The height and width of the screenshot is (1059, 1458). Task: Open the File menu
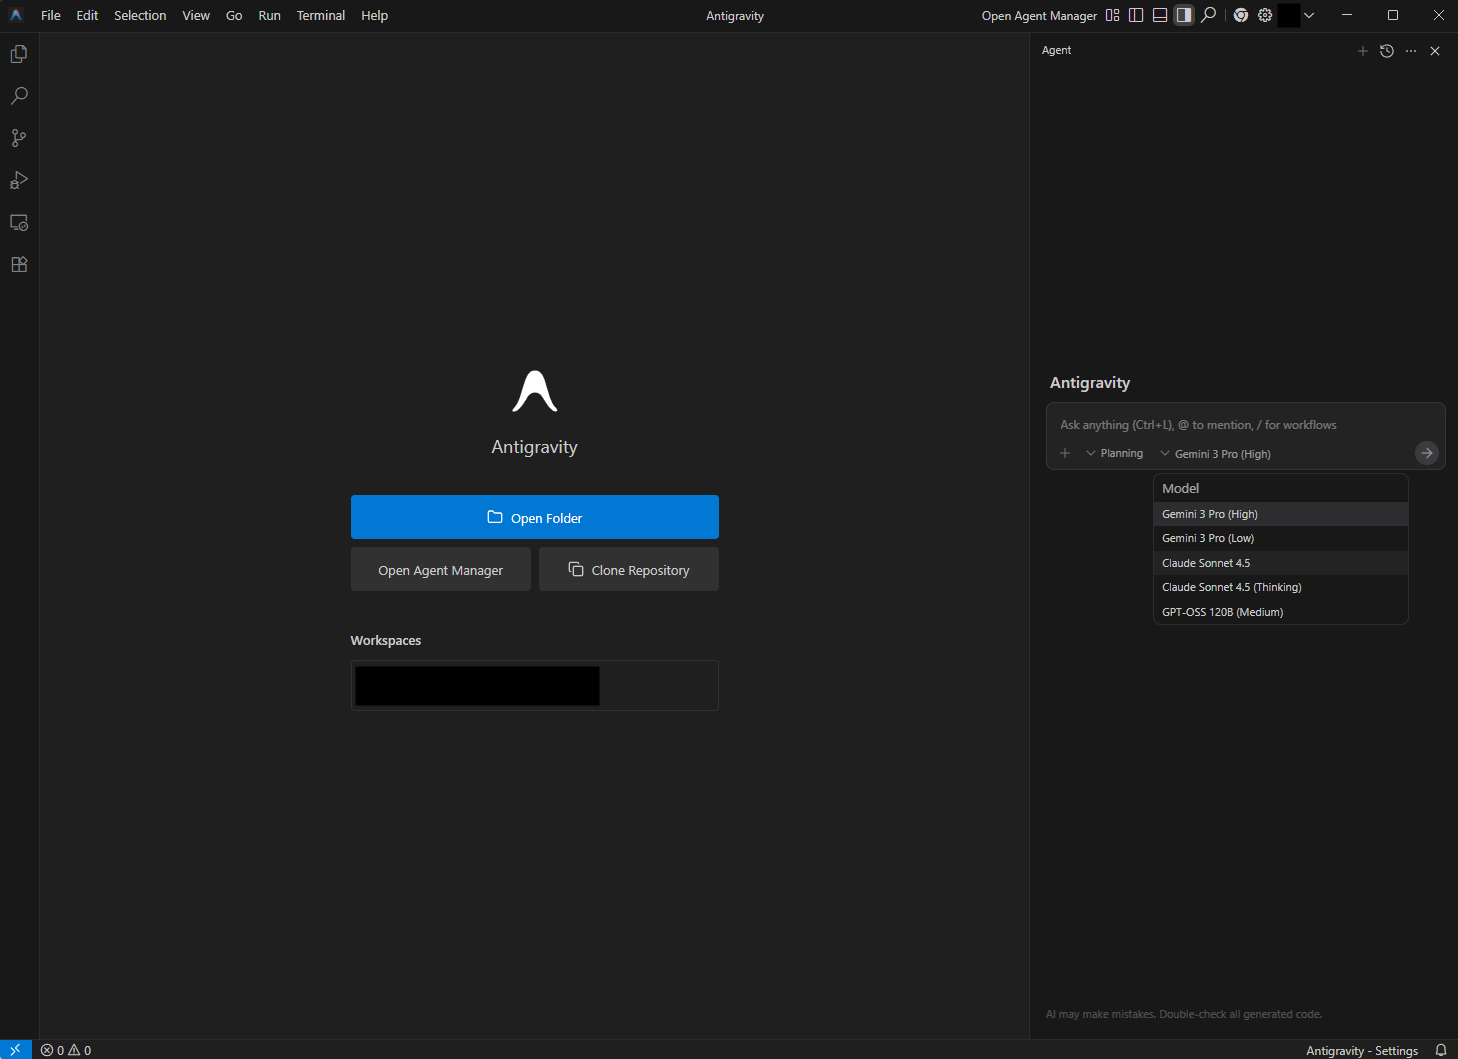click(x=51, y=15)
